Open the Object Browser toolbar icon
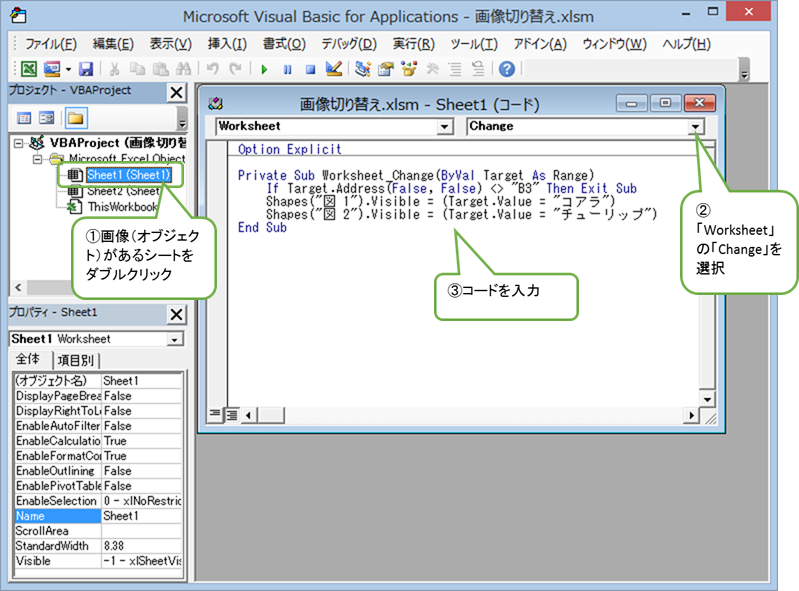The height and width of the screenshot is (591, 799). click(409, 68)
